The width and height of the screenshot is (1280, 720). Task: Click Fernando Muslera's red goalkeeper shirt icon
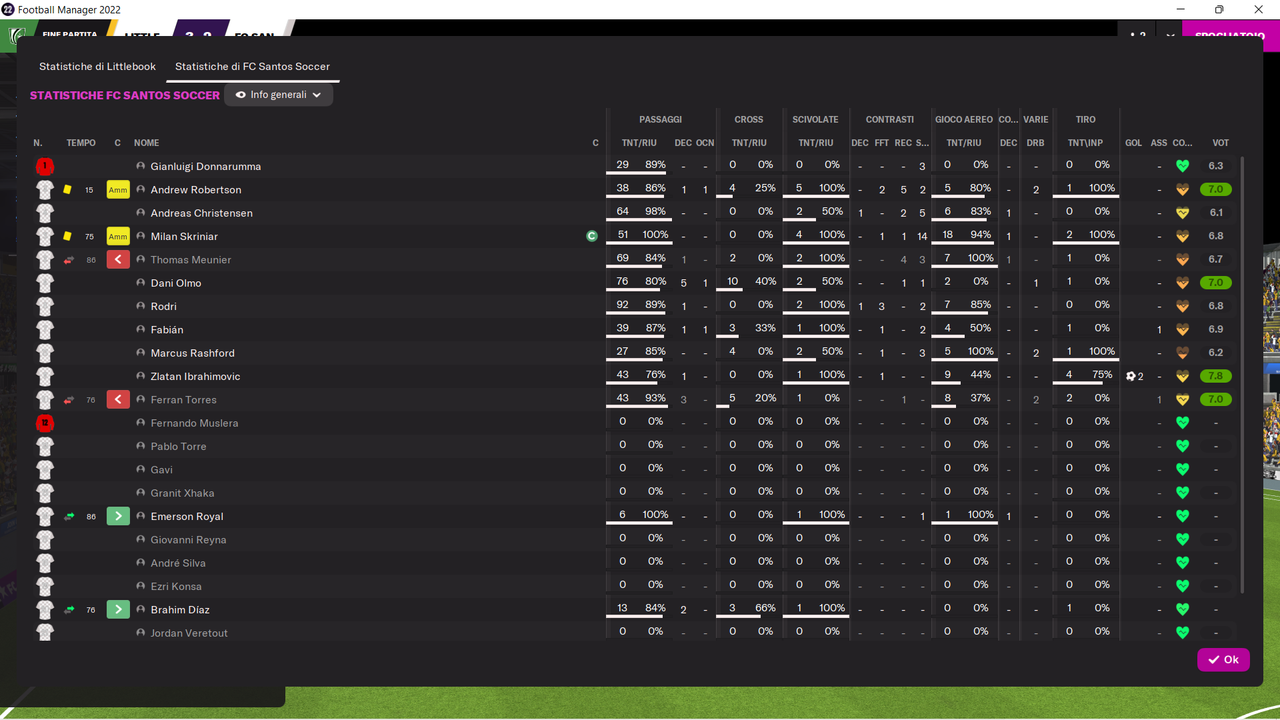45,423
